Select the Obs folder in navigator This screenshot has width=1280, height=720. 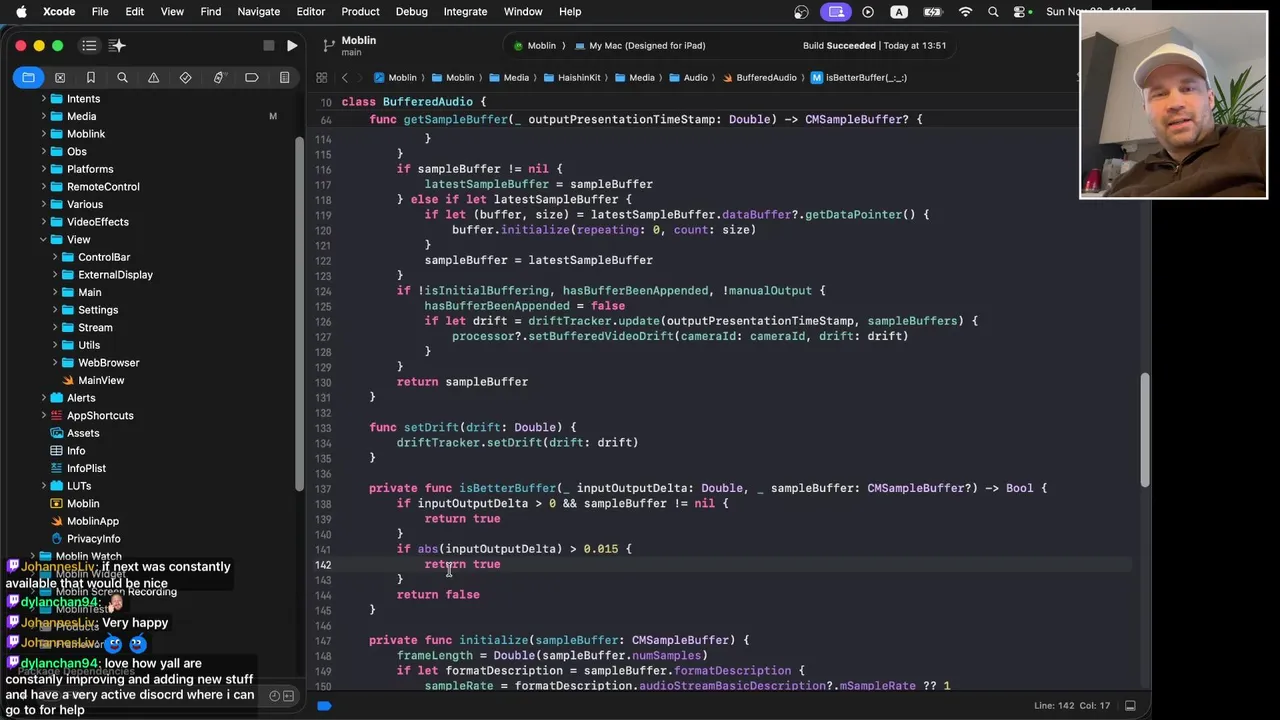77,152
